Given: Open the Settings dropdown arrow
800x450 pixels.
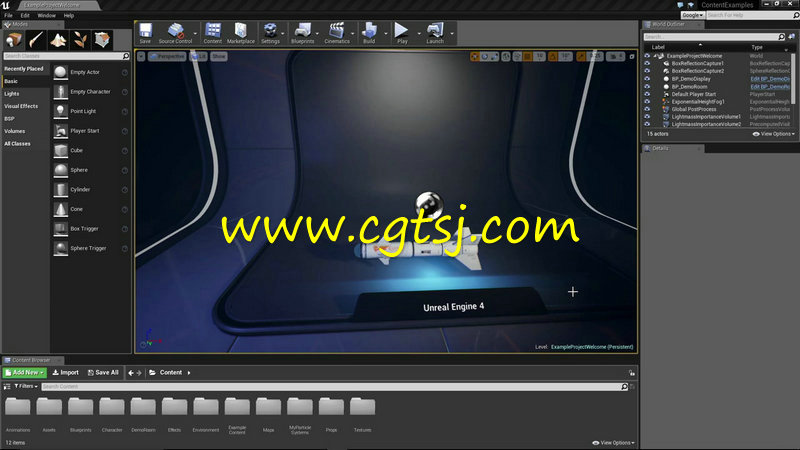Looking at the screenshot, I should click(283, 34).
